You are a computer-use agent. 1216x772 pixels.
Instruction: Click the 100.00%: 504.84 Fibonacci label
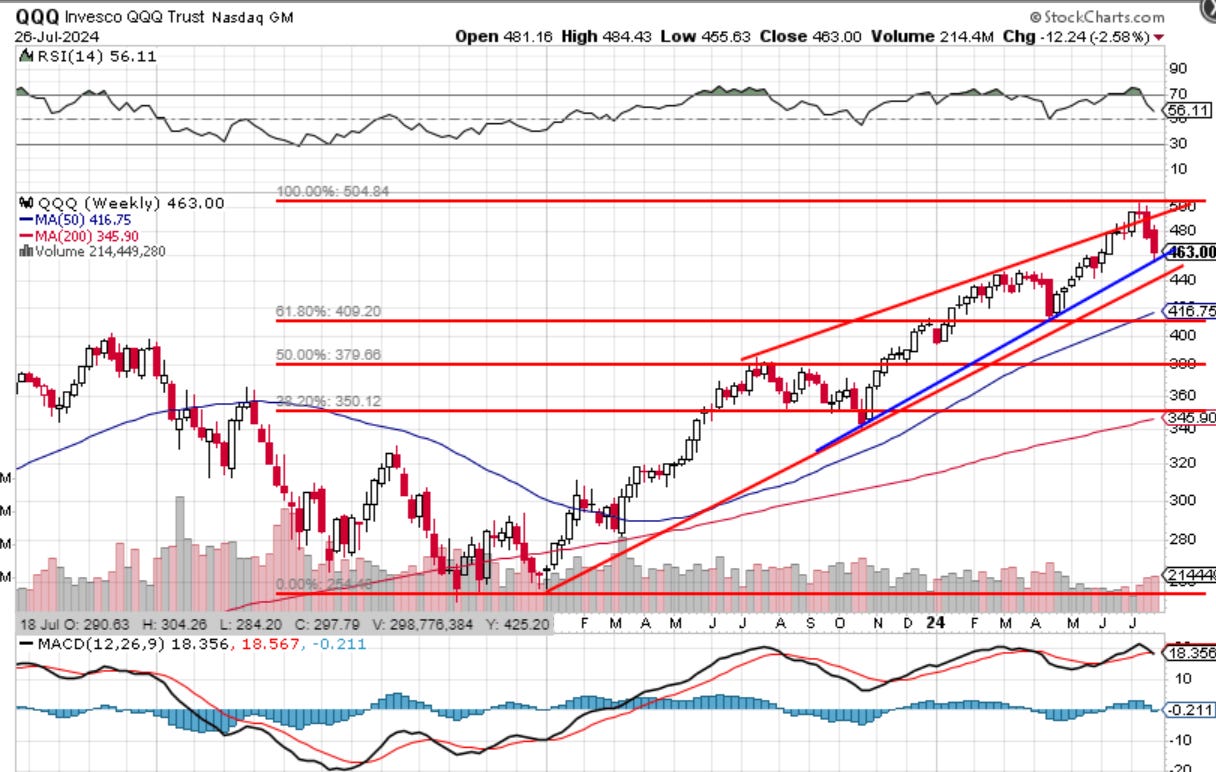(331, 191)
